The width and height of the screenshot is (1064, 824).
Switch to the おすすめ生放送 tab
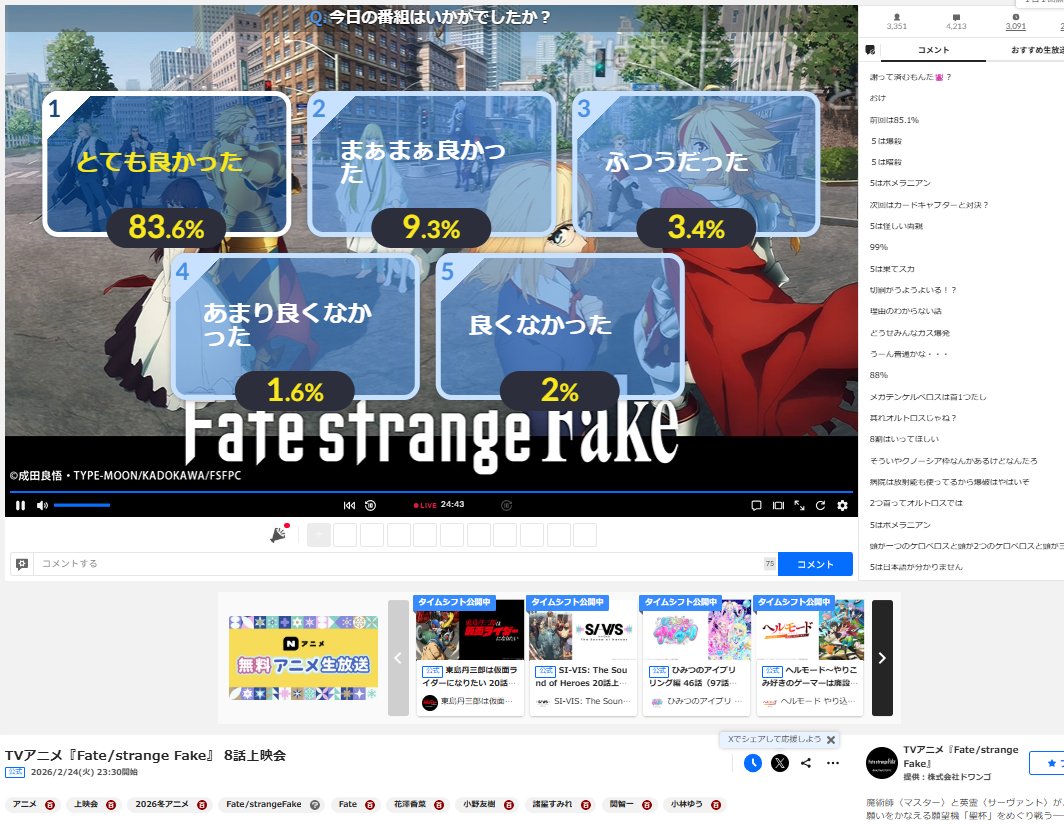click(x=1036, y=50)
